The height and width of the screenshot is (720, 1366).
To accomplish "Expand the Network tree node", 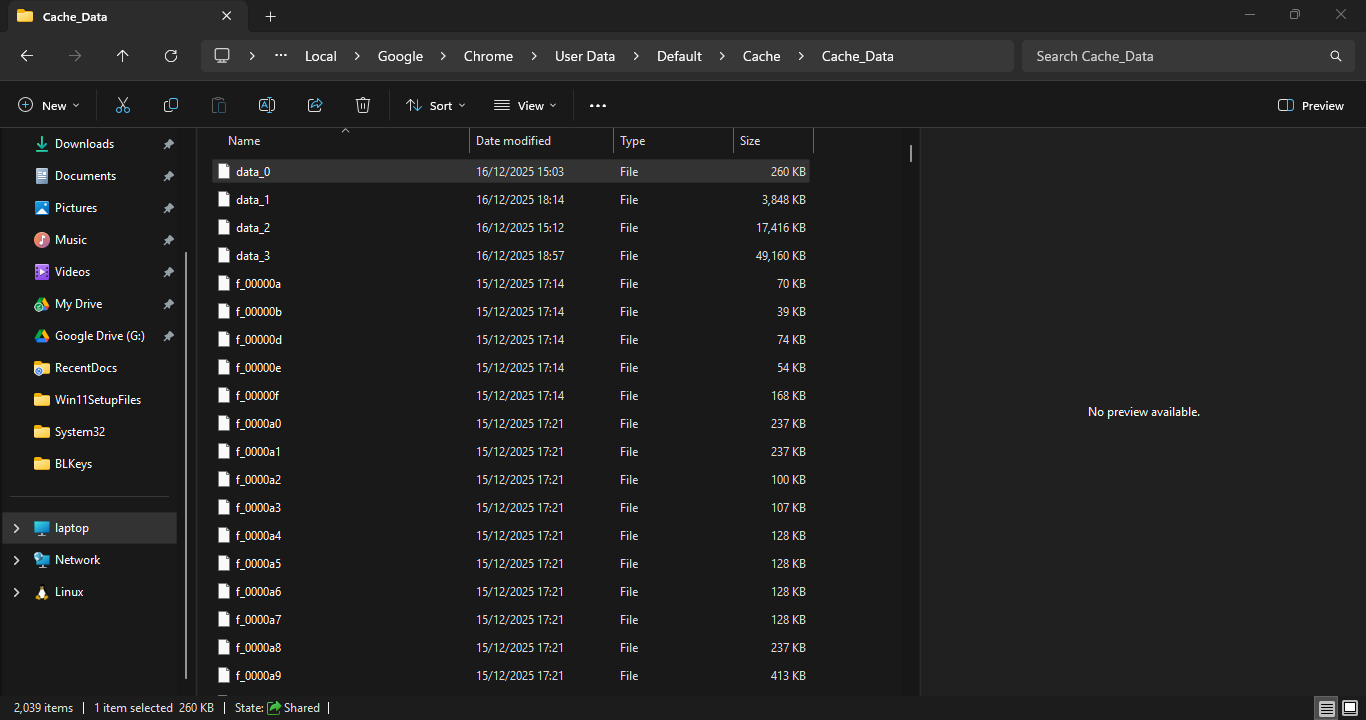I will pos(16,560).
